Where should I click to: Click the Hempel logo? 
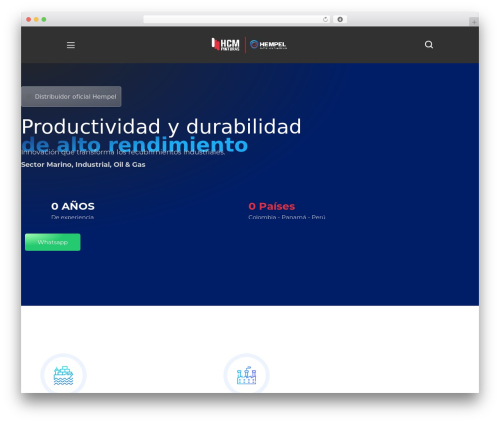click(x=268, y=45)
